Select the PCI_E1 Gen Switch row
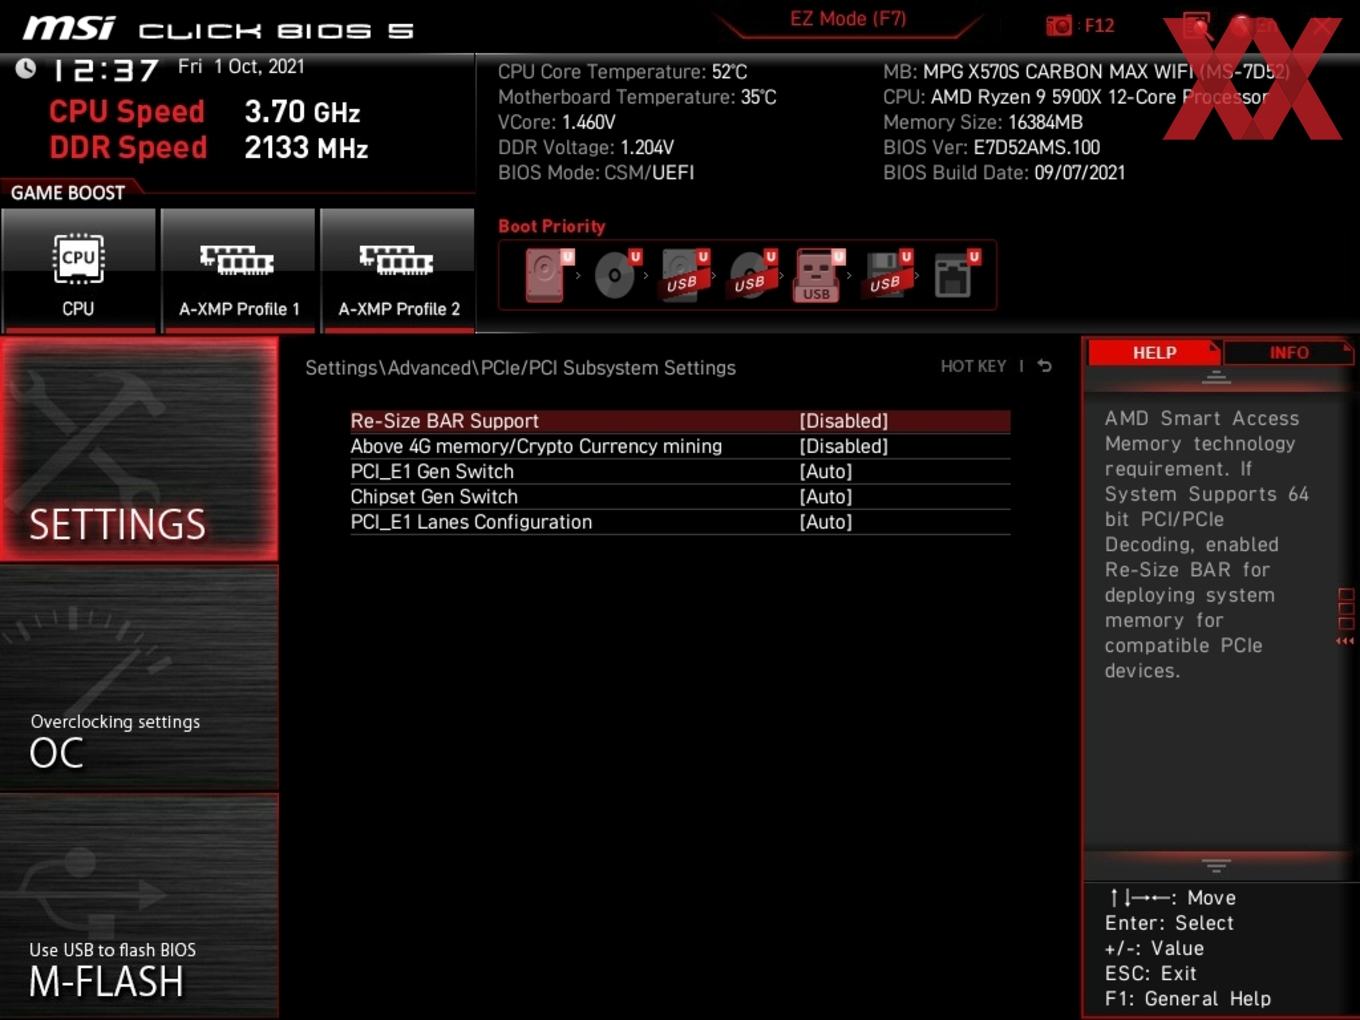Viewport: 1360px width, 1020px height. 680,471
